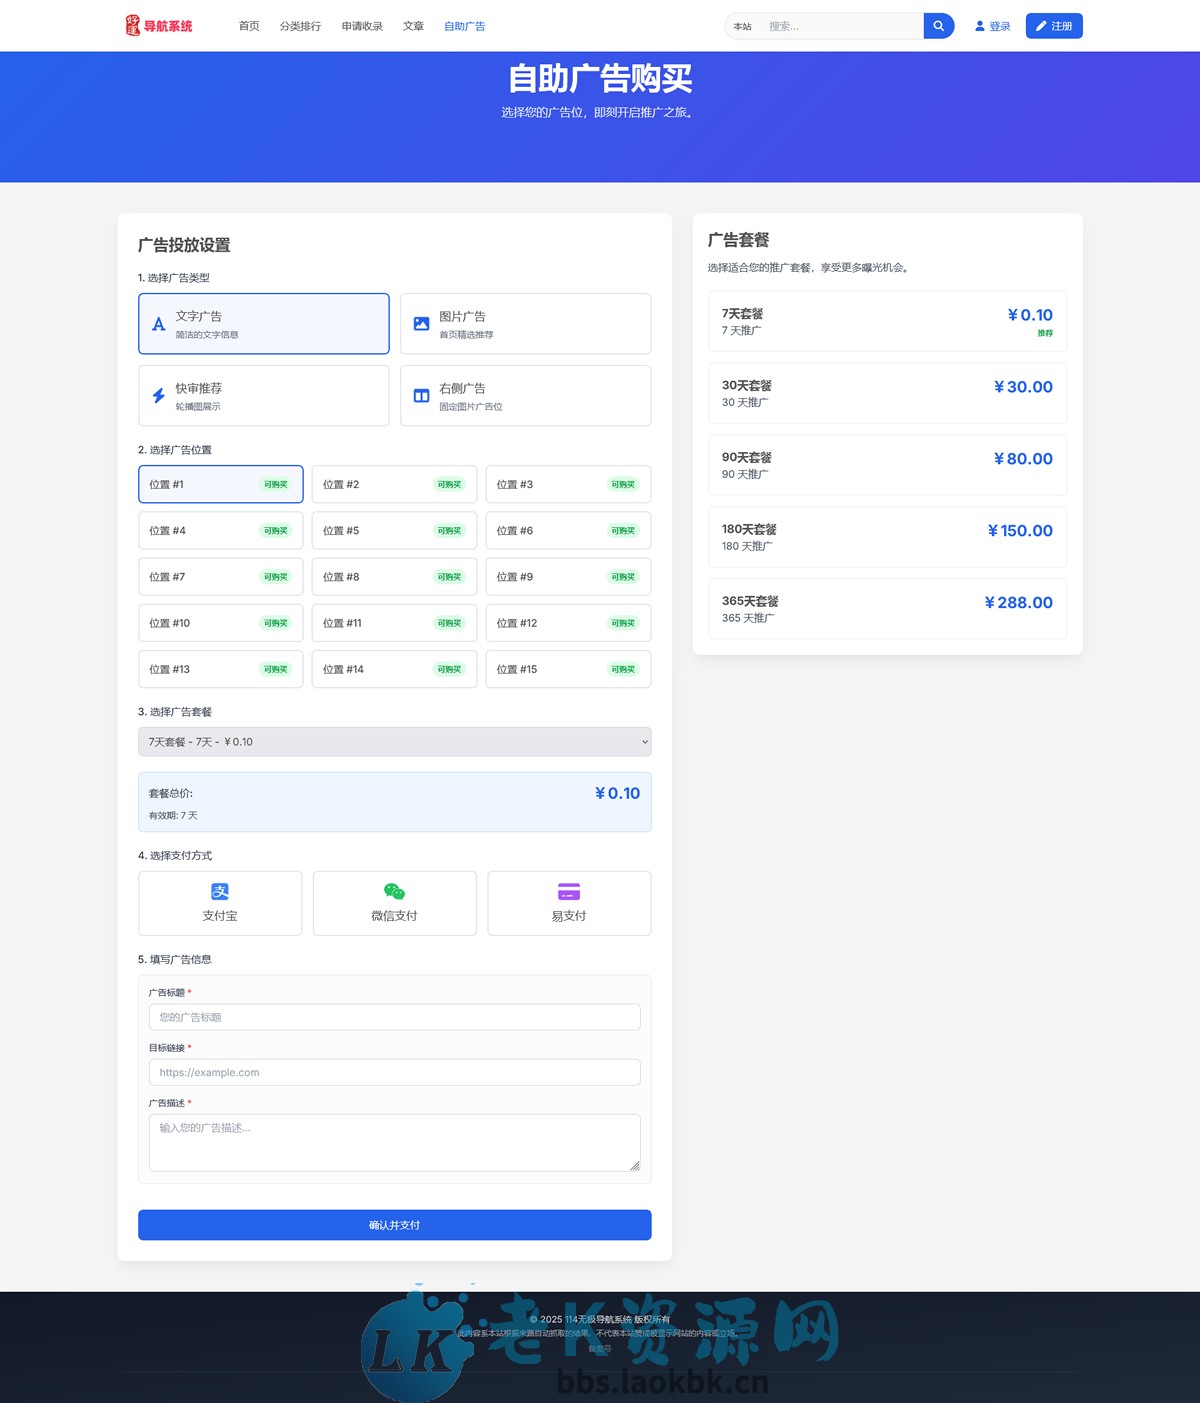Pick the 易支付 card payment icon
Screen dimensions: 1200x1403
[569, 892]
